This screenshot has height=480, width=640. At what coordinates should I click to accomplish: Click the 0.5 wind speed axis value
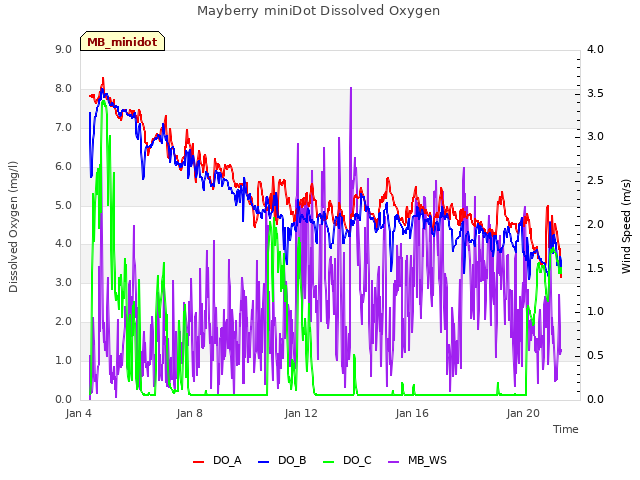[x=596, y=356]
